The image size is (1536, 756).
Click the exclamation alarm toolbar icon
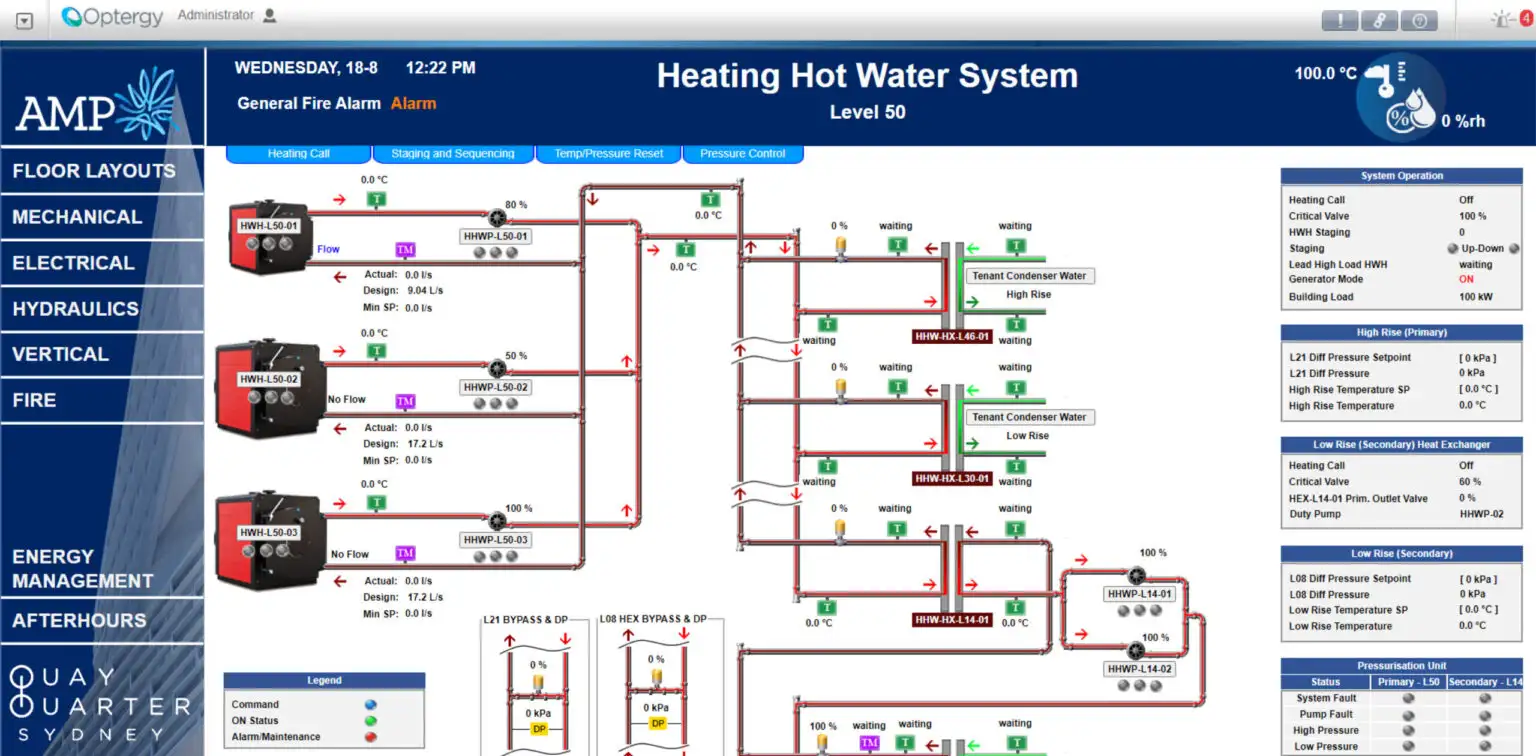pyautogui.click(x=1340, y=20)
